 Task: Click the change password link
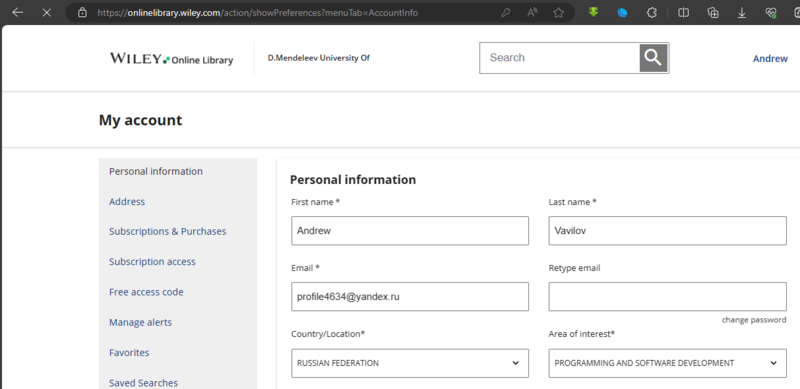click(x=754, y=320)
